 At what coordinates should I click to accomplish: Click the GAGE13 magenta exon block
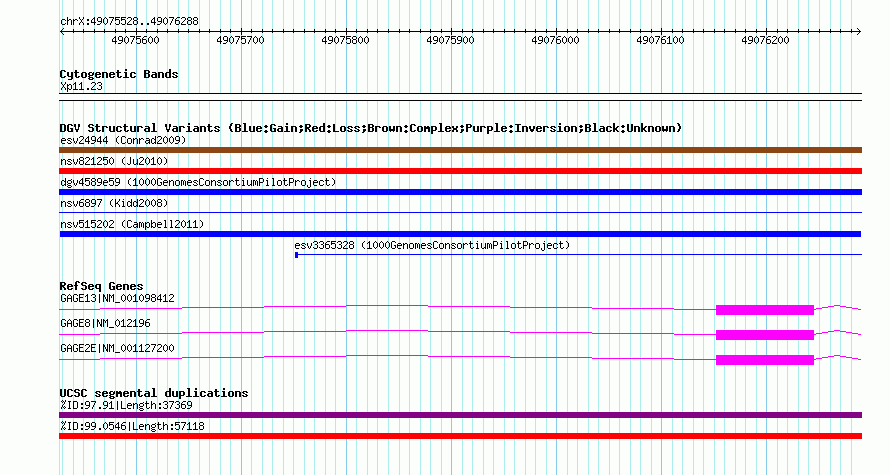[x=765, y=310]
